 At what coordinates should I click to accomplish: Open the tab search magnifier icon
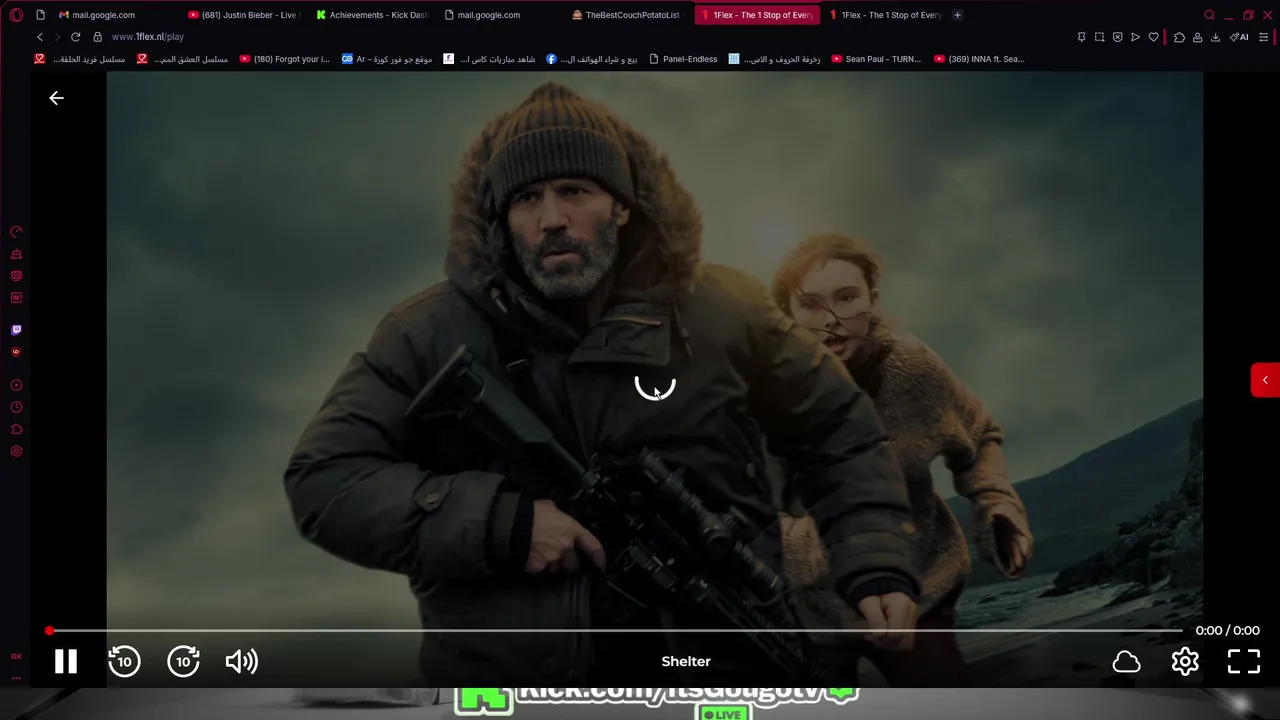click(x=1209, y=15)
